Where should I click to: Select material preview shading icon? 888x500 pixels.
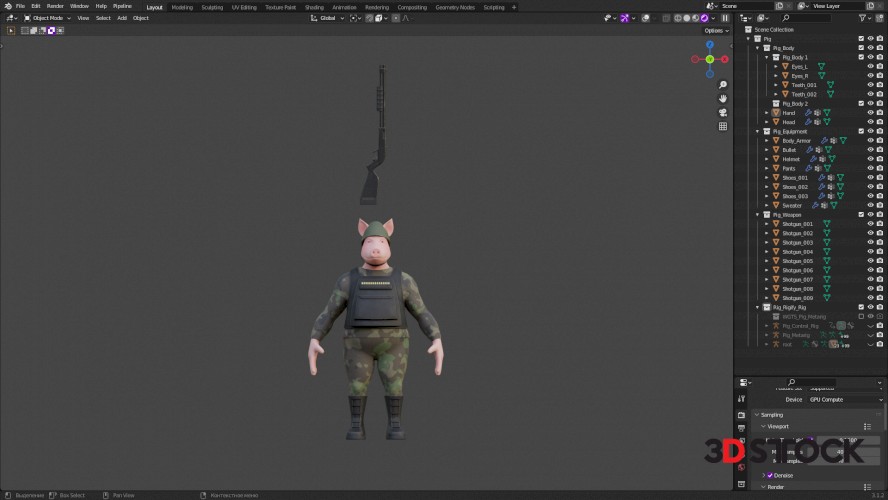point(695,18)
